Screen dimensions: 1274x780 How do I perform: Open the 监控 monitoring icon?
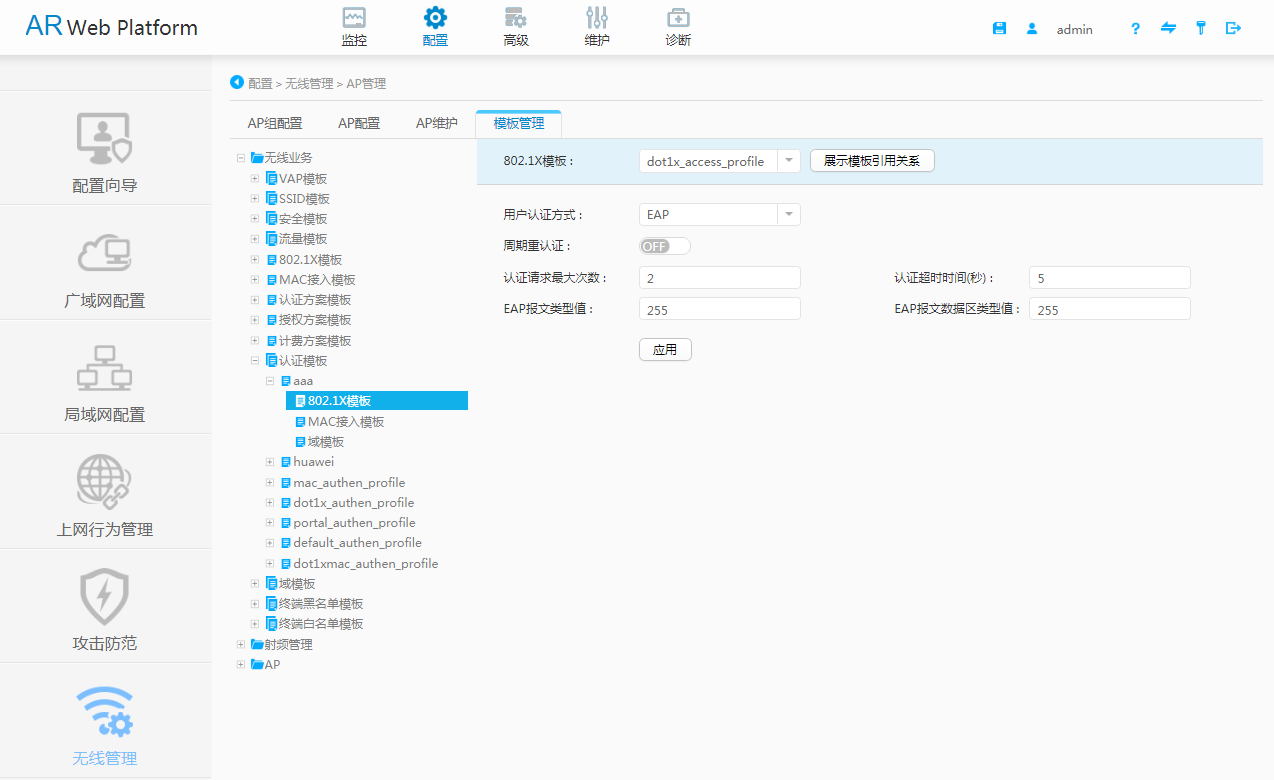pyautogui.click(x=354, y=18)
